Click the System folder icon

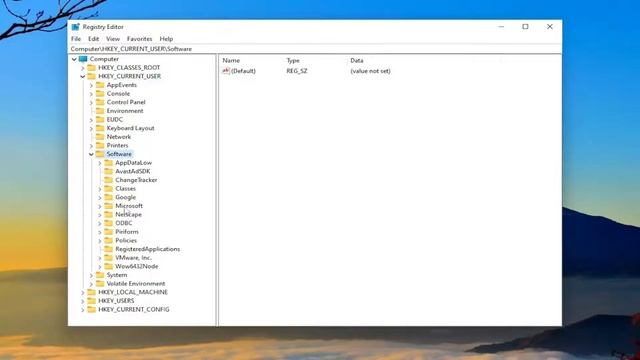coord(100,275)
